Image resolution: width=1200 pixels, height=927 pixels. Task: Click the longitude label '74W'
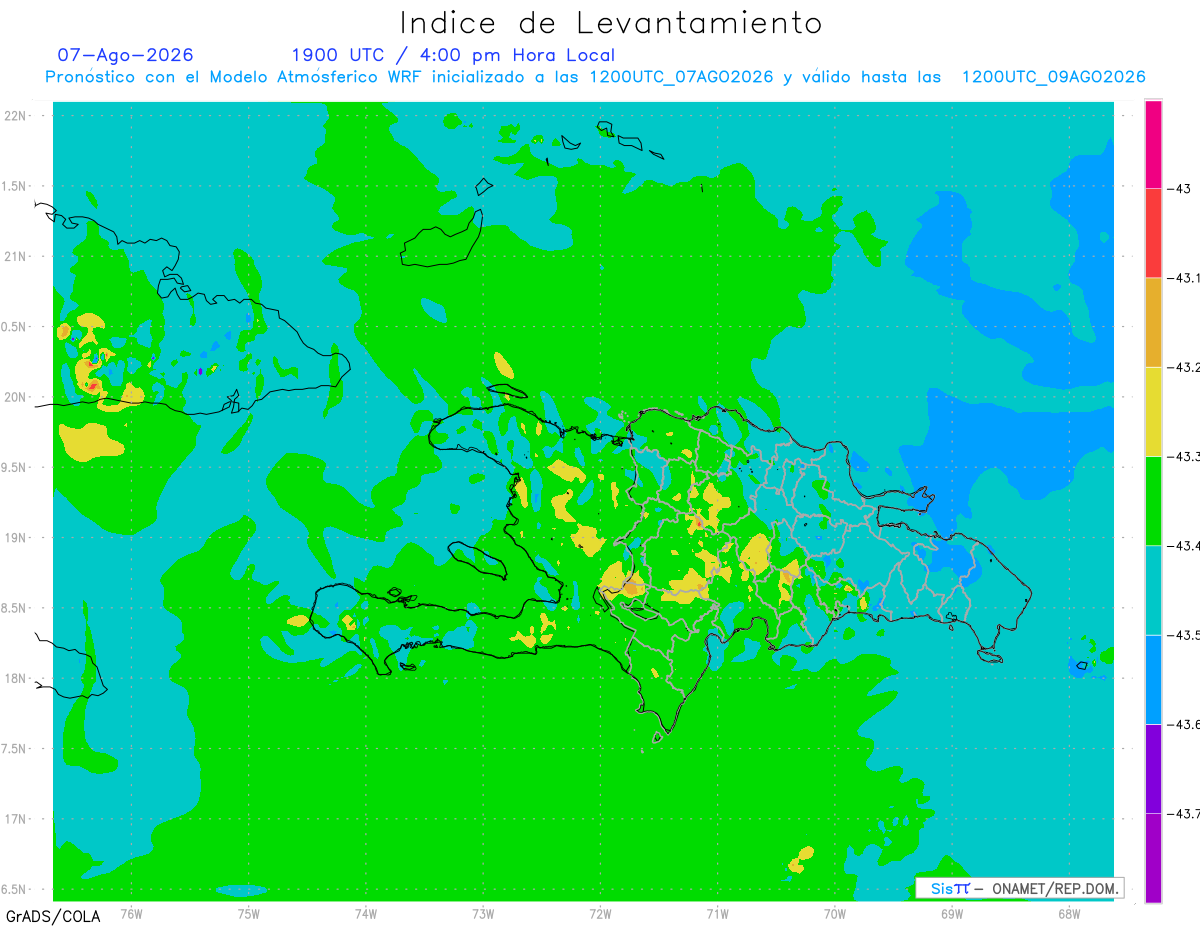click(366, 914)
